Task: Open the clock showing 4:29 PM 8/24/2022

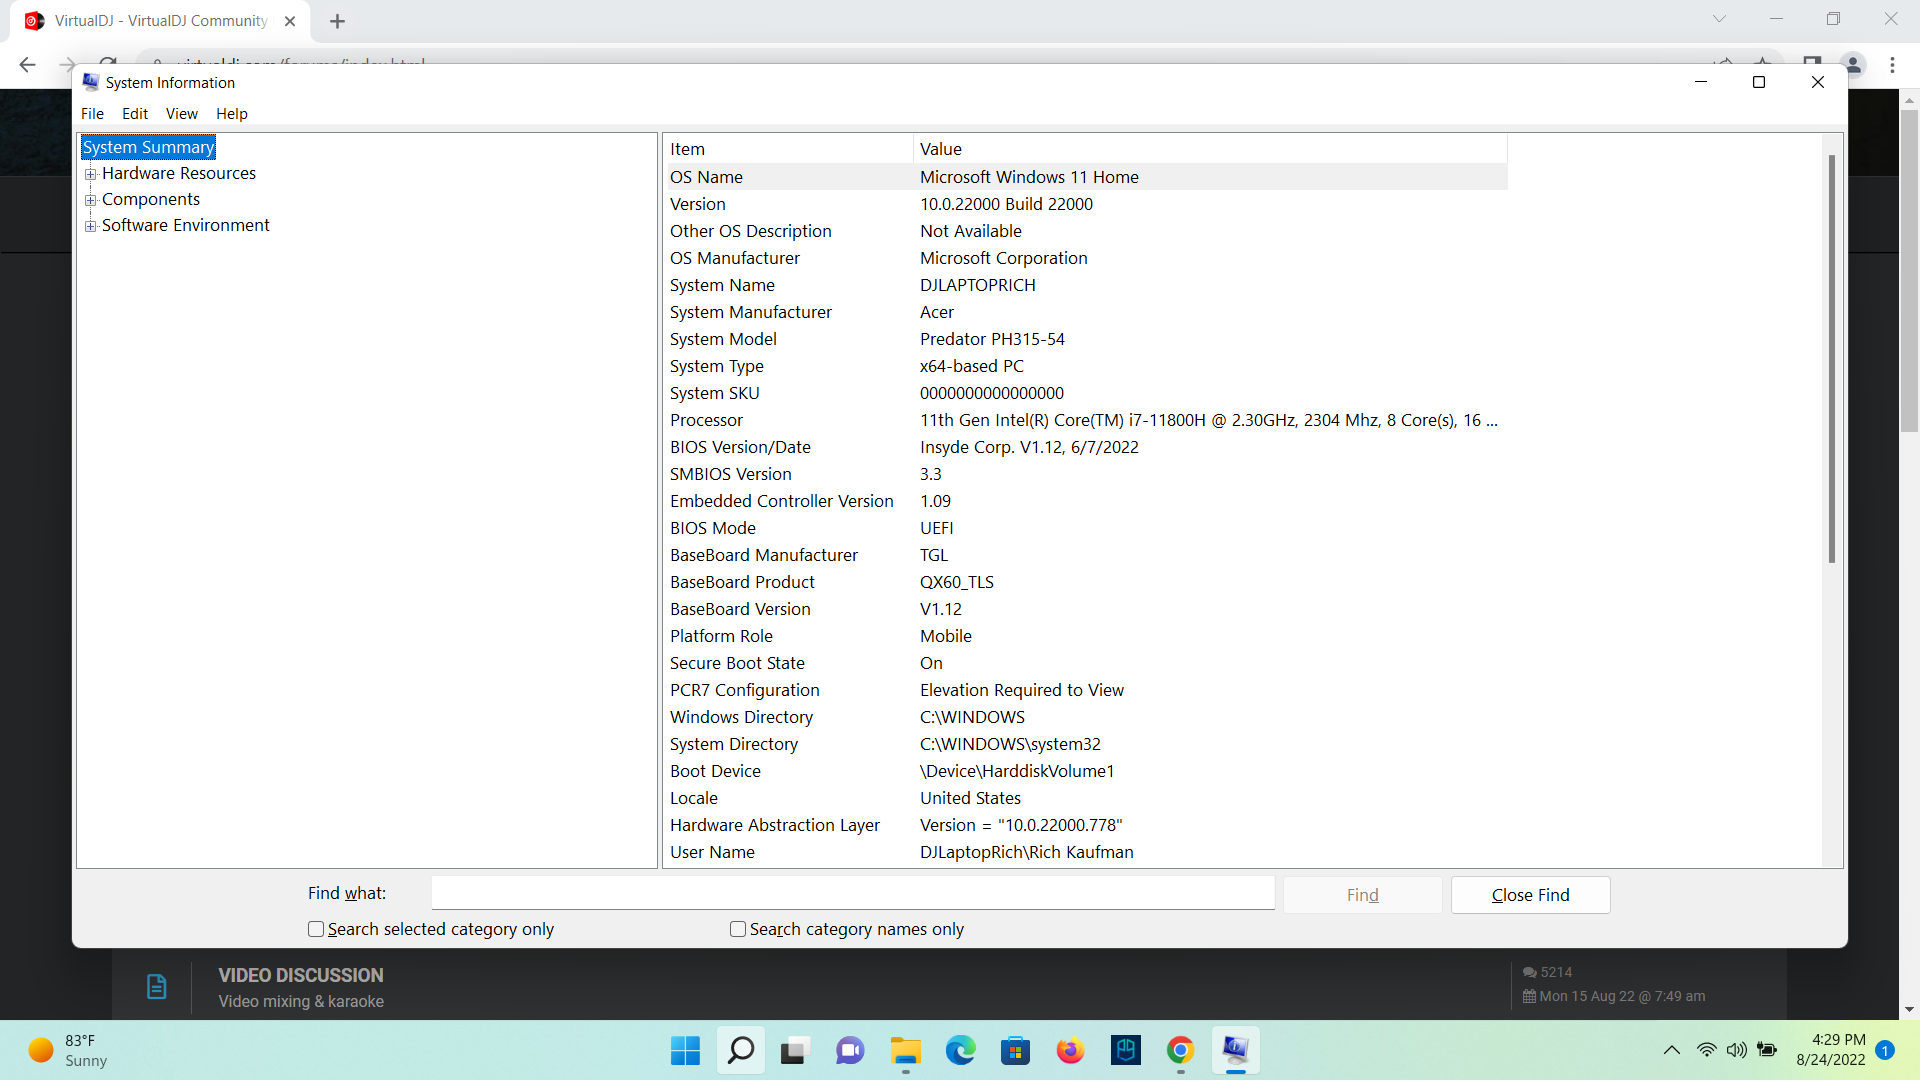Action: [x=1830, y=1050]
